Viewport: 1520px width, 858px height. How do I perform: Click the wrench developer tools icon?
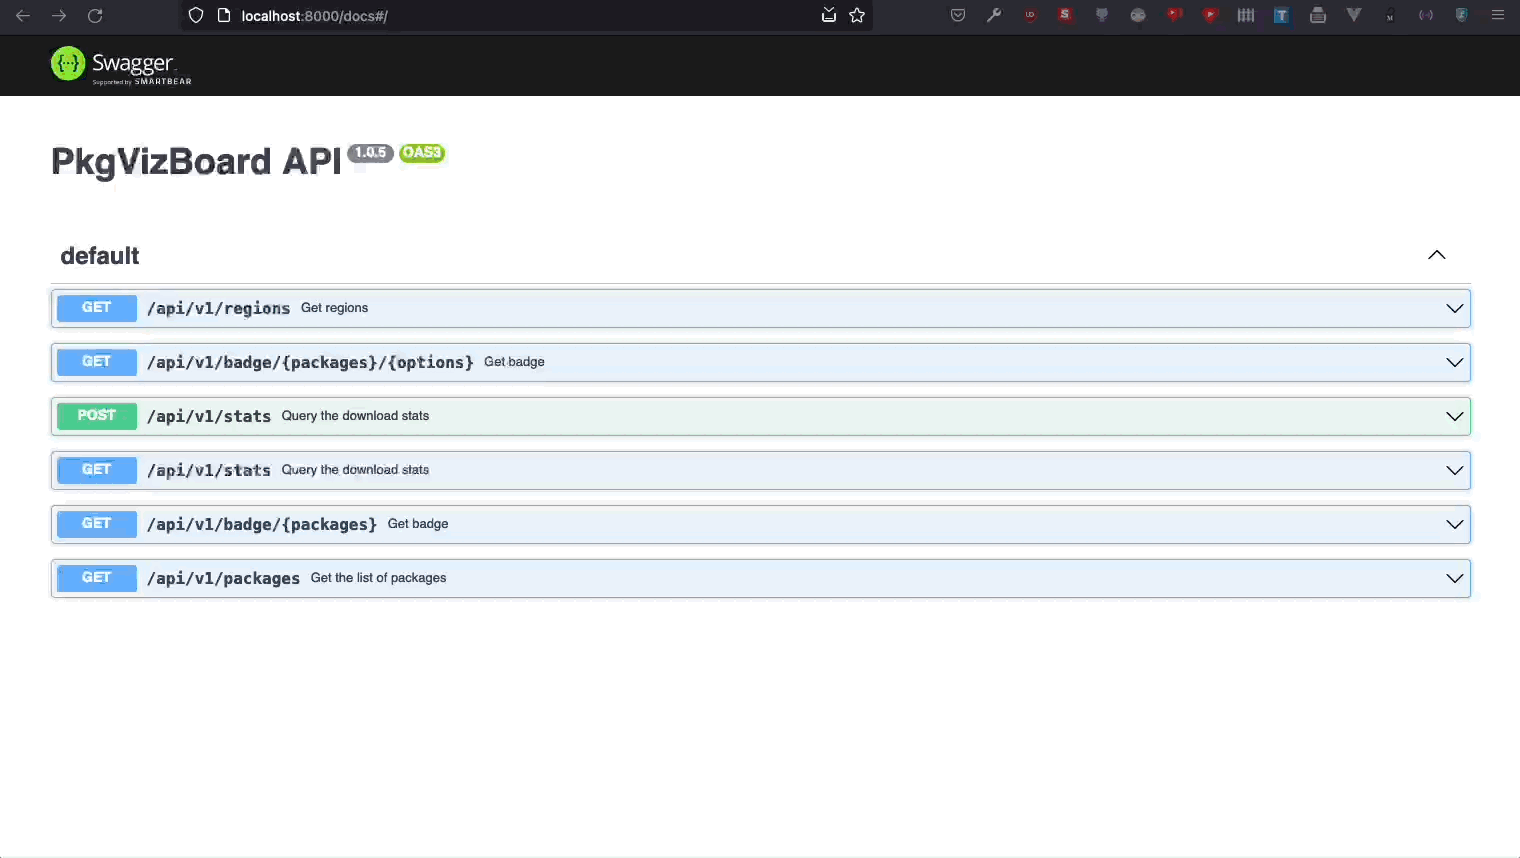(x=994, y=16)
